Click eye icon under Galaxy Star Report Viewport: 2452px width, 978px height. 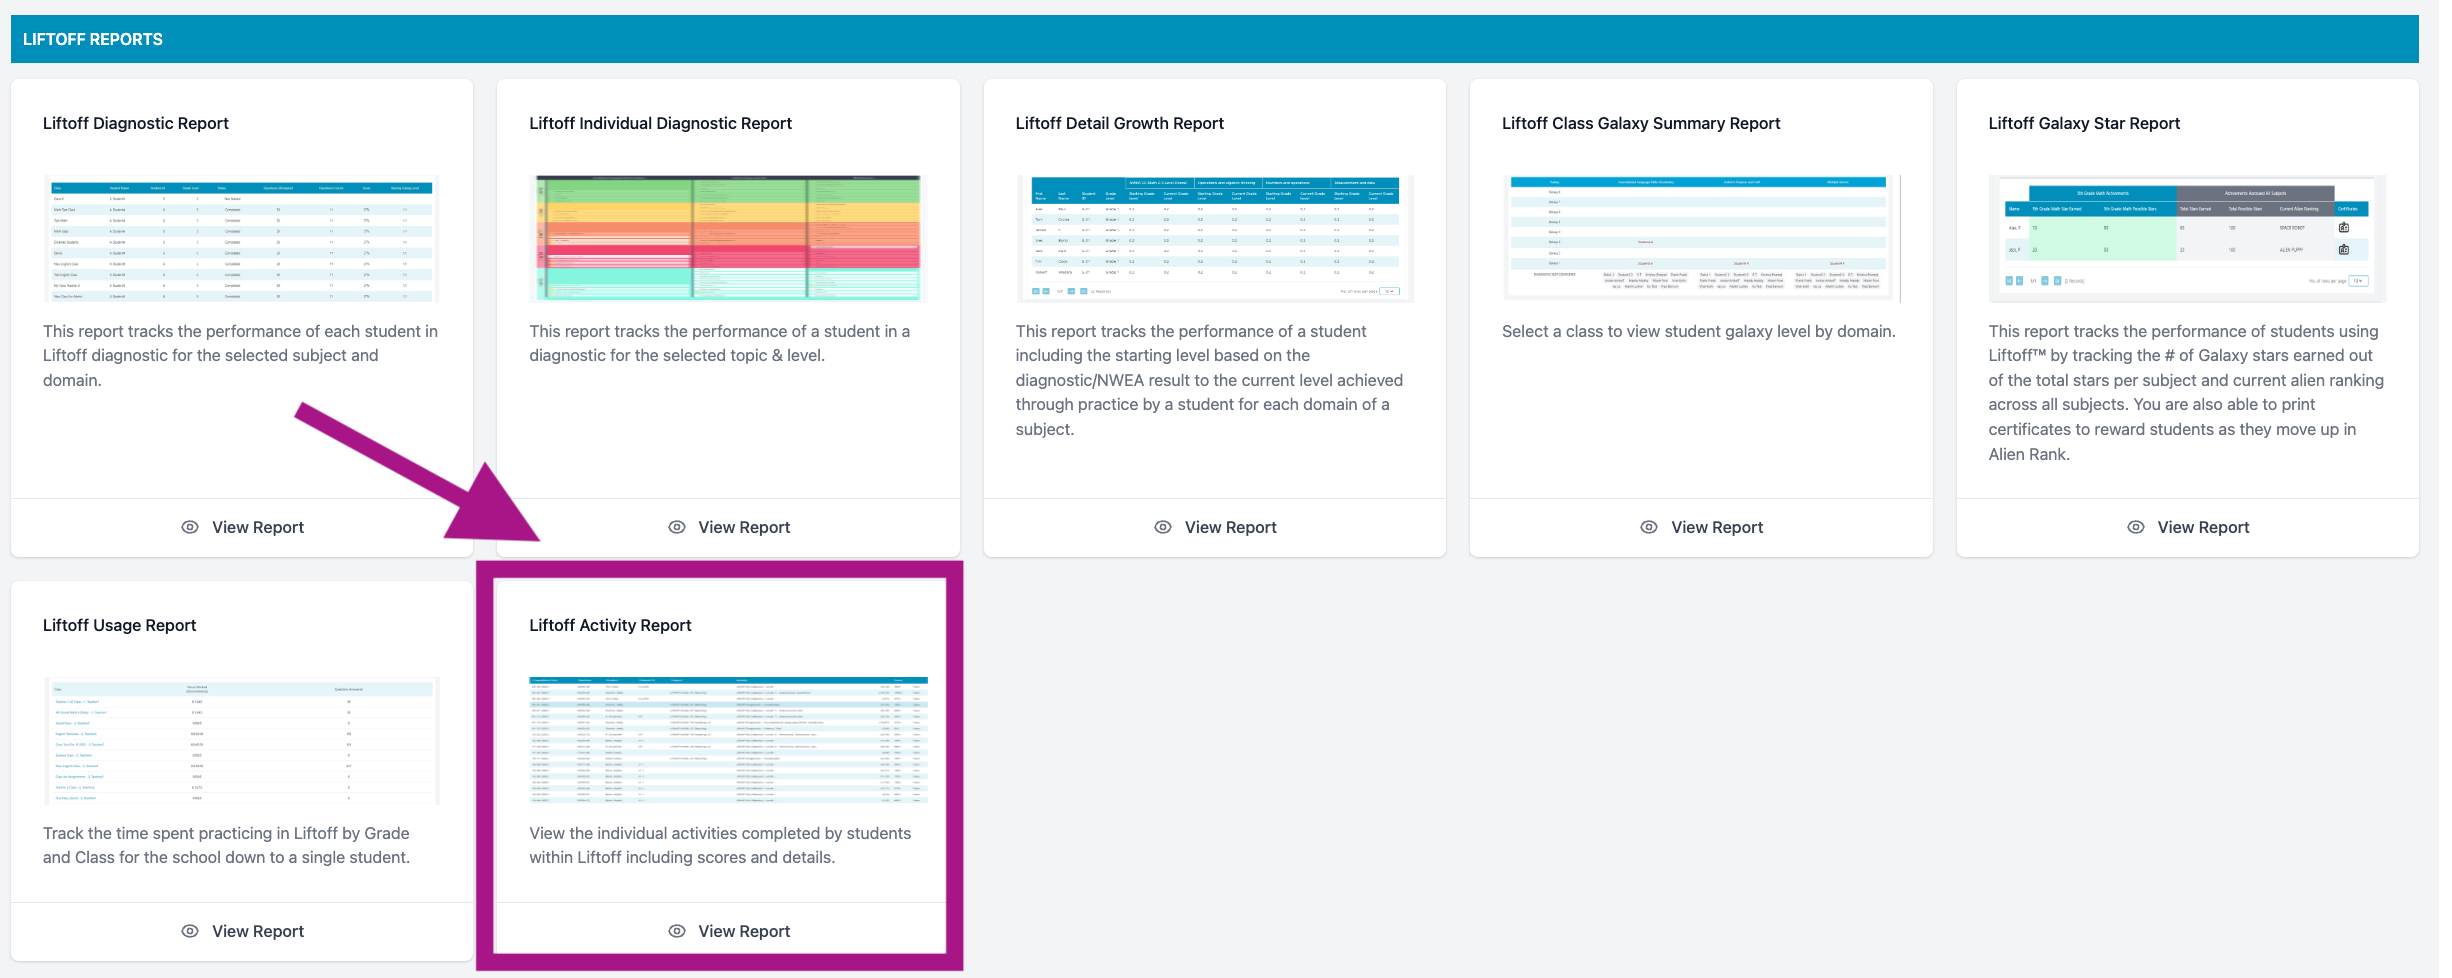[x=2136, y=527]
